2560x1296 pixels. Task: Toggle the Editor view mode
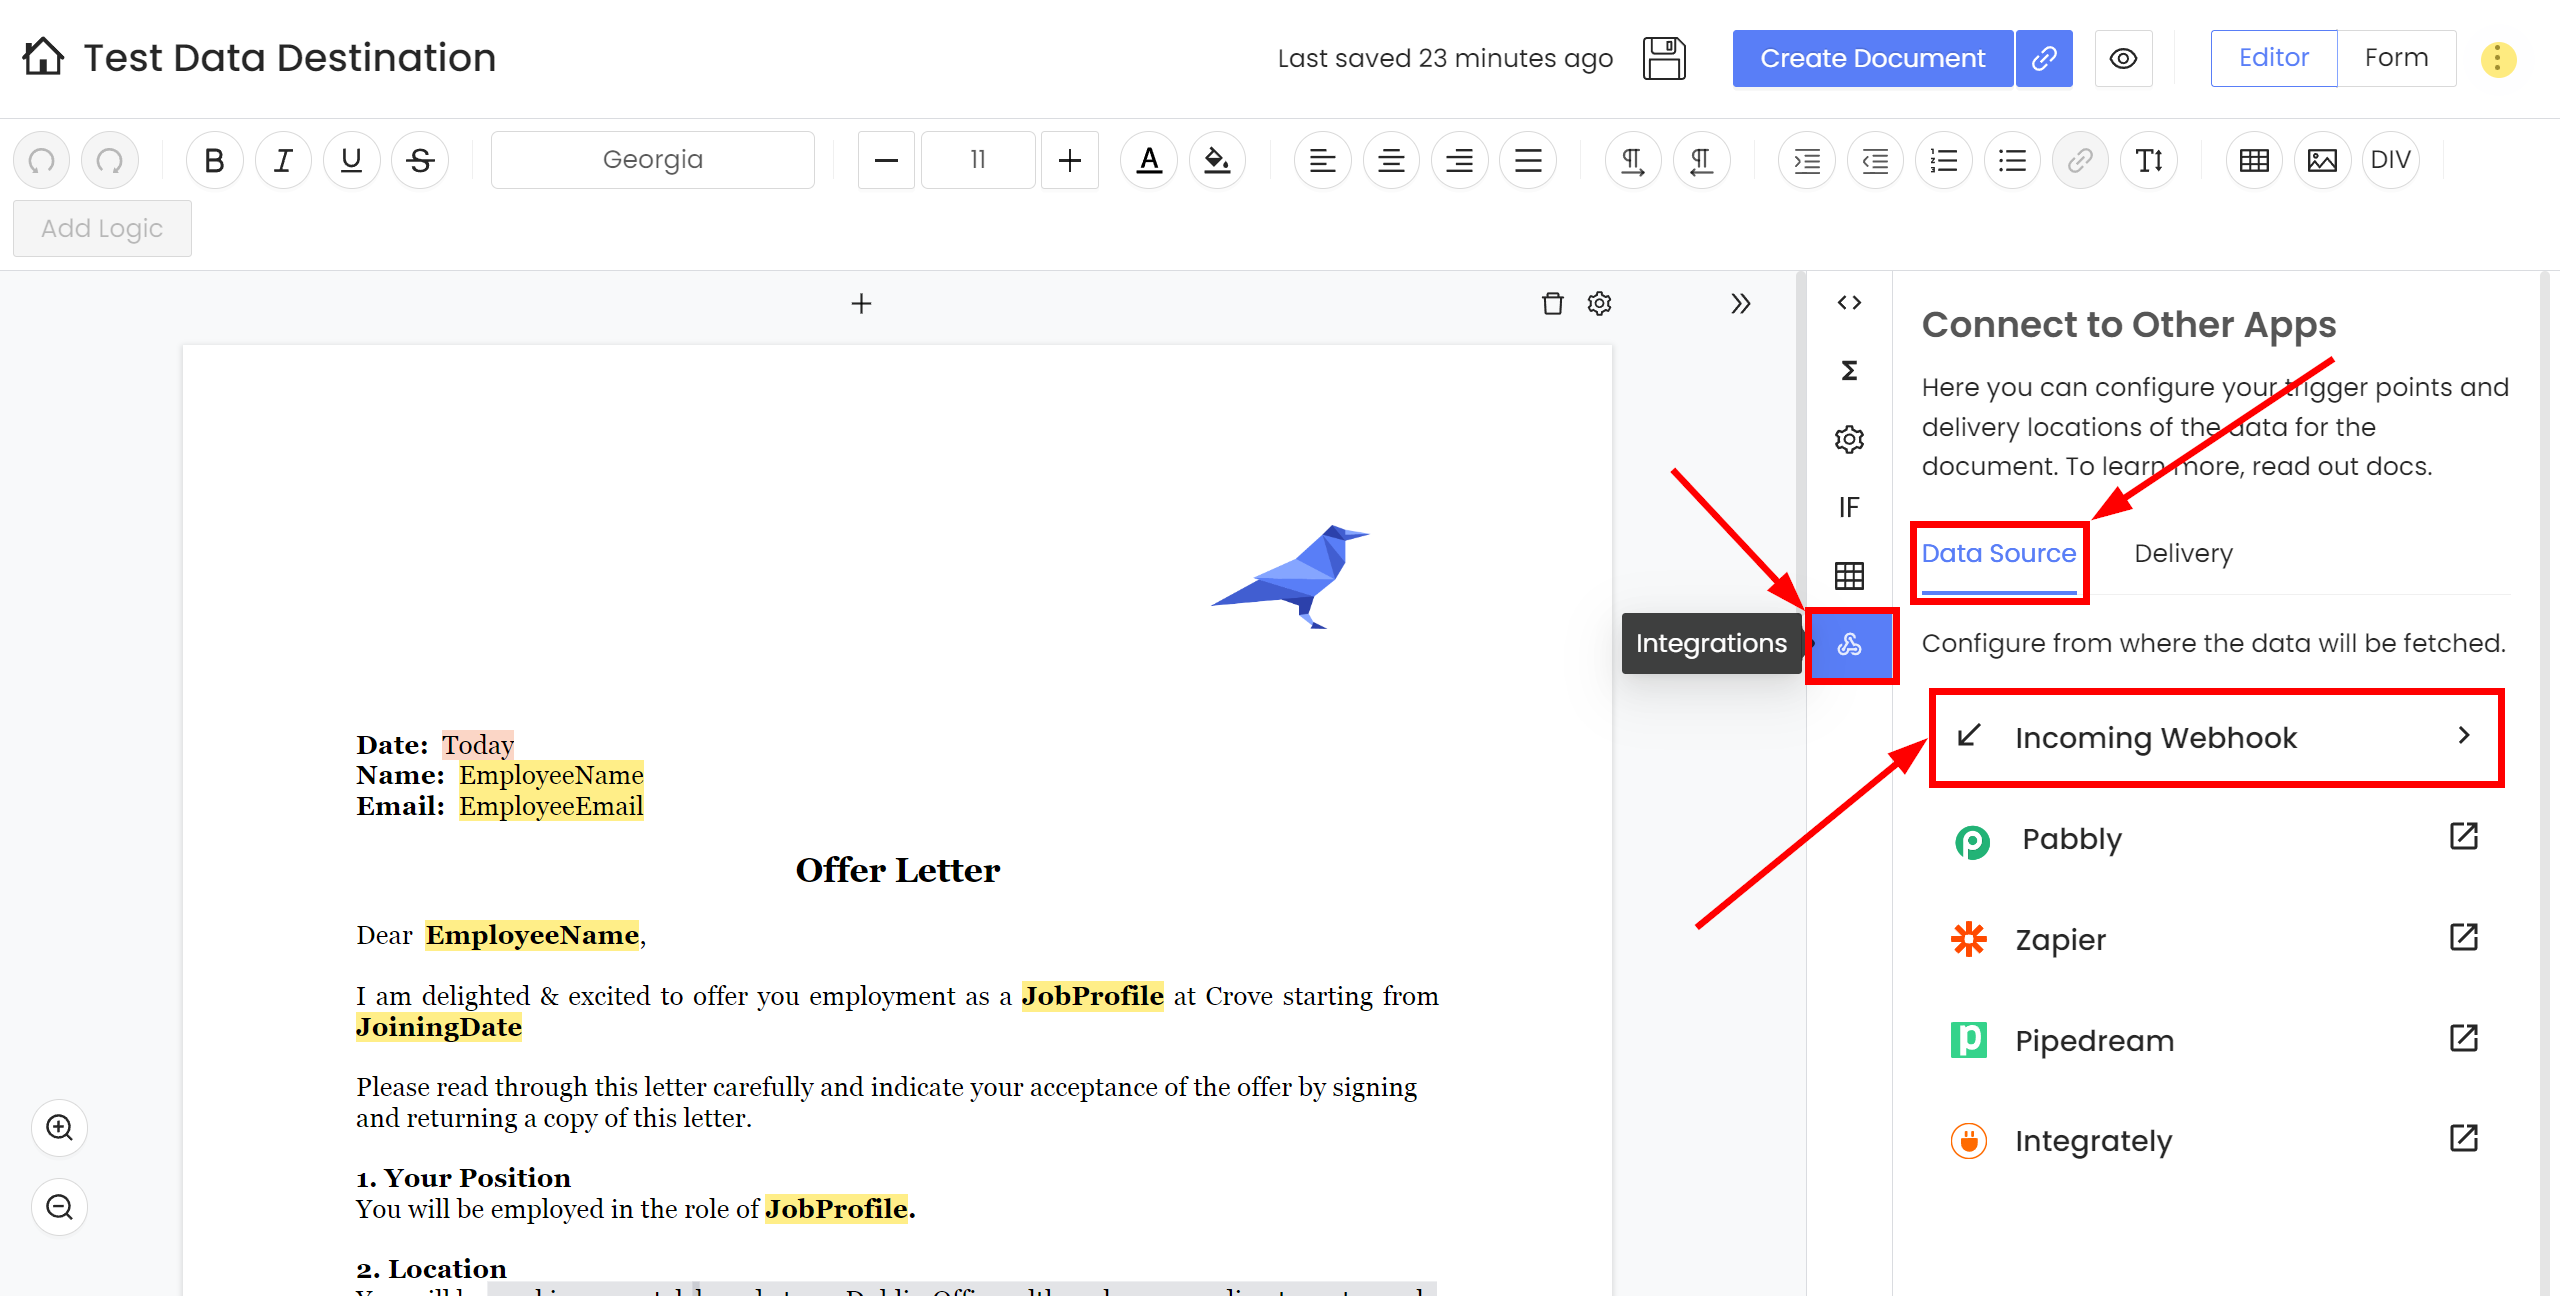[x=2272, y=58]
